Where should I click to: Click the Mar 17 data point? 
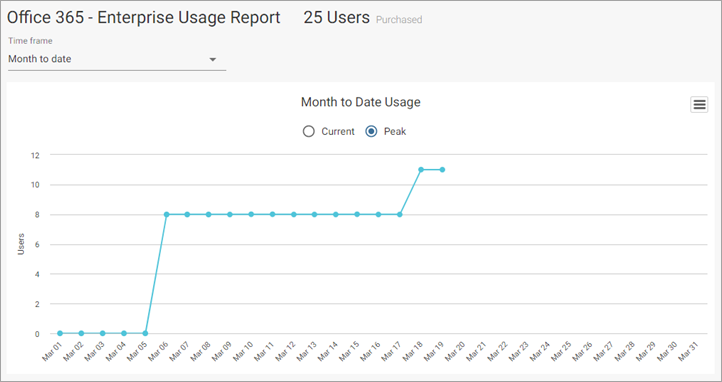coord(400,214)
